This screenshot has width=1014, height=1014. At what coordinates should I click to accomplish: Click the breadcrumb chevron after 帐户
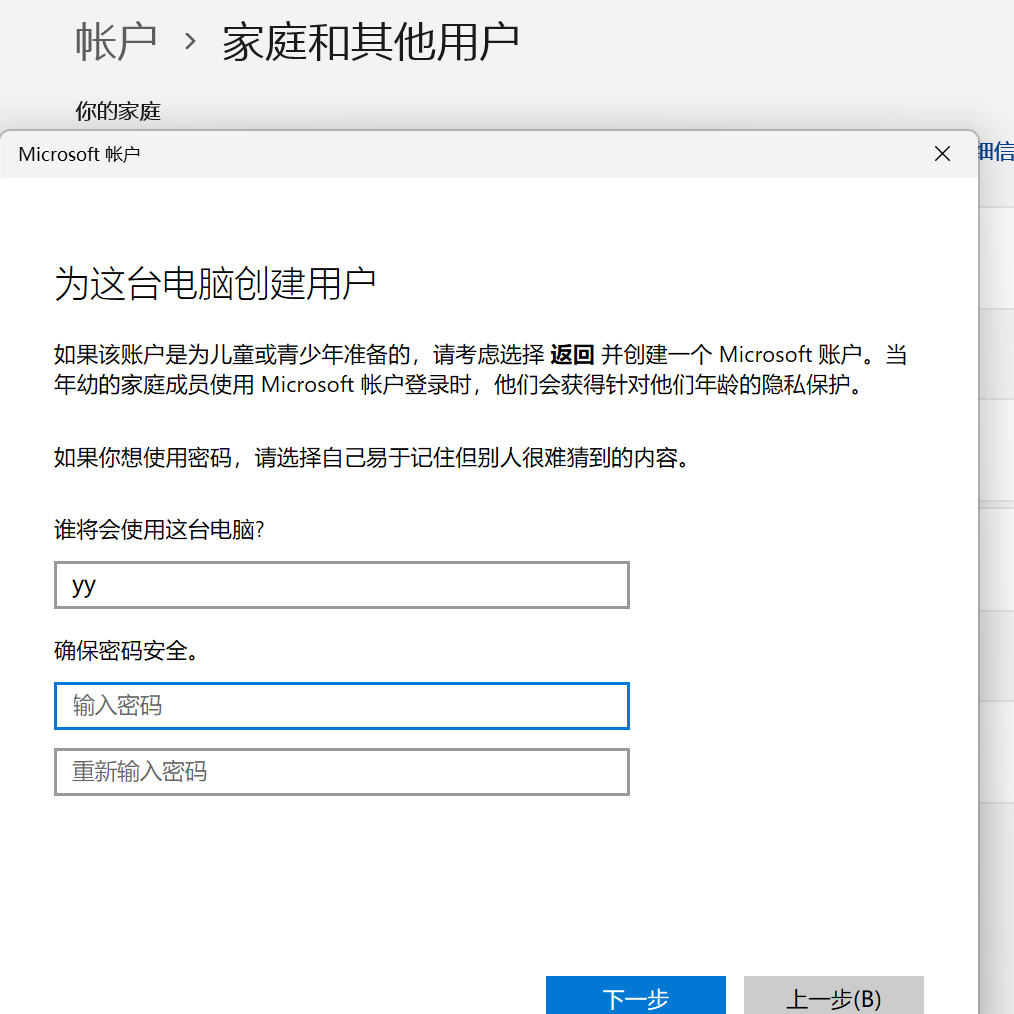[189, 42]
